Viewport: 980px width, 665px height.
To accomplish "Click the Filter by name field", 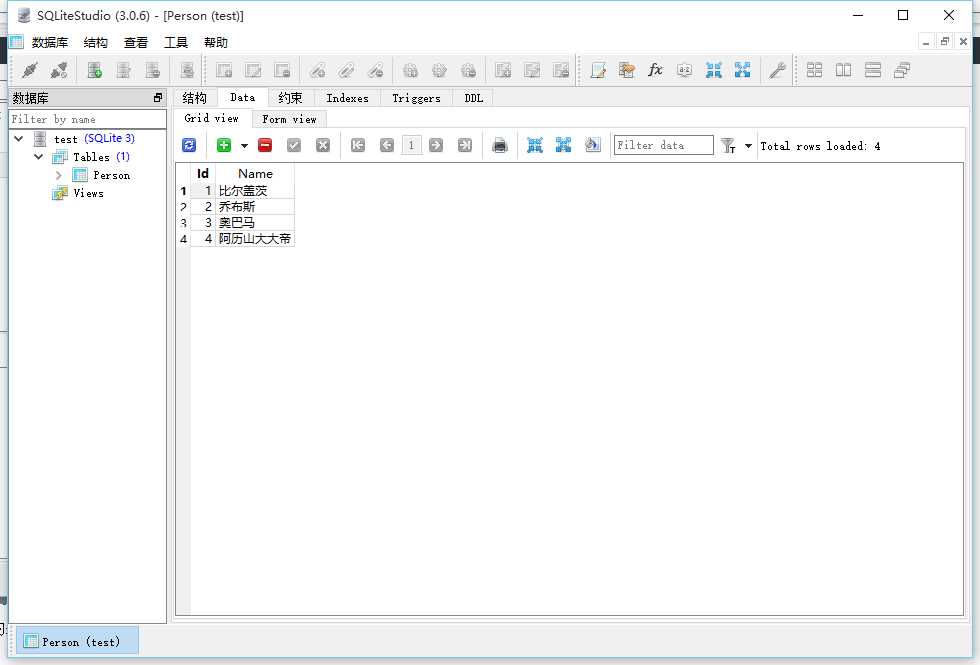I will [88, 119].
